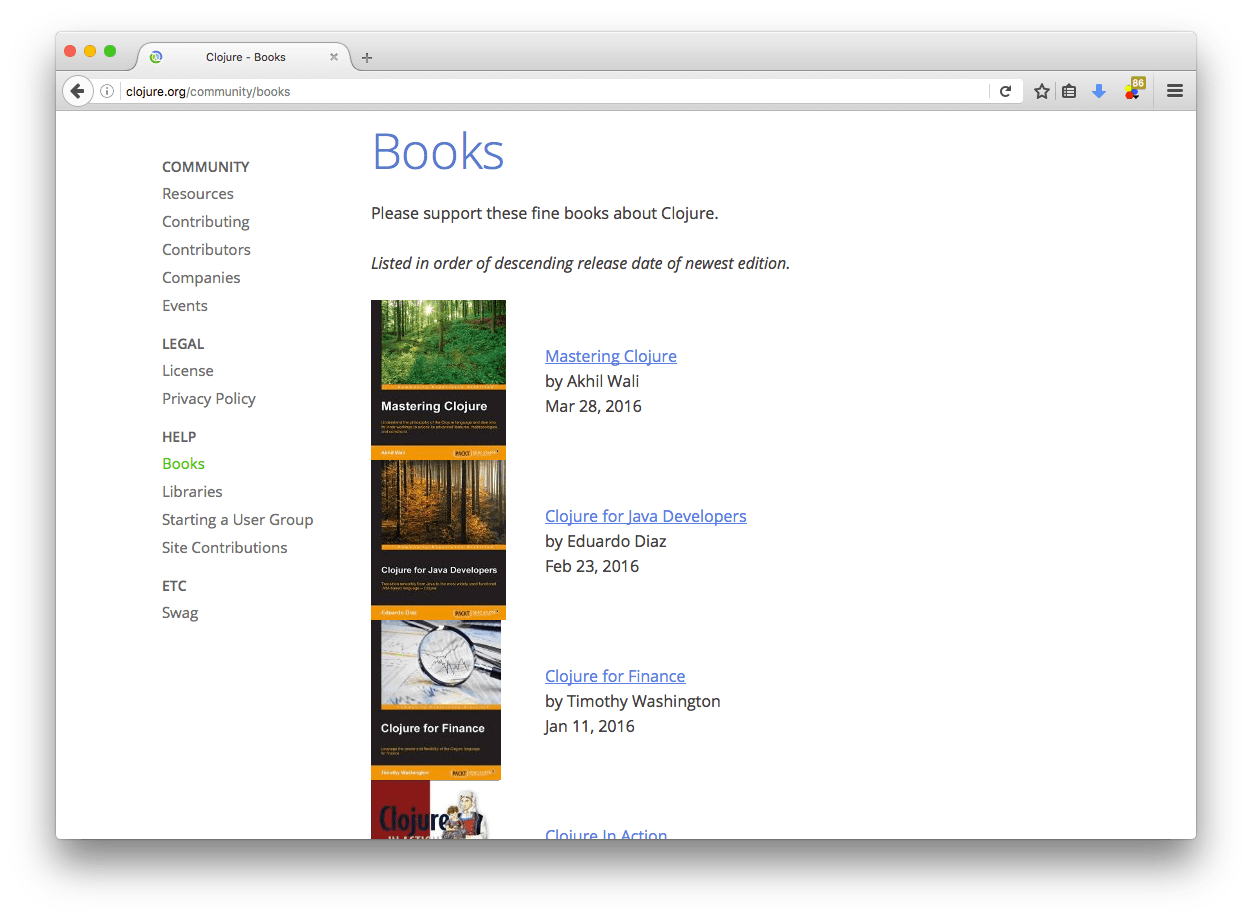1252x919 pixels.
Task: Open the Clojure for Java Developers link
Action: tap(646, 516)
